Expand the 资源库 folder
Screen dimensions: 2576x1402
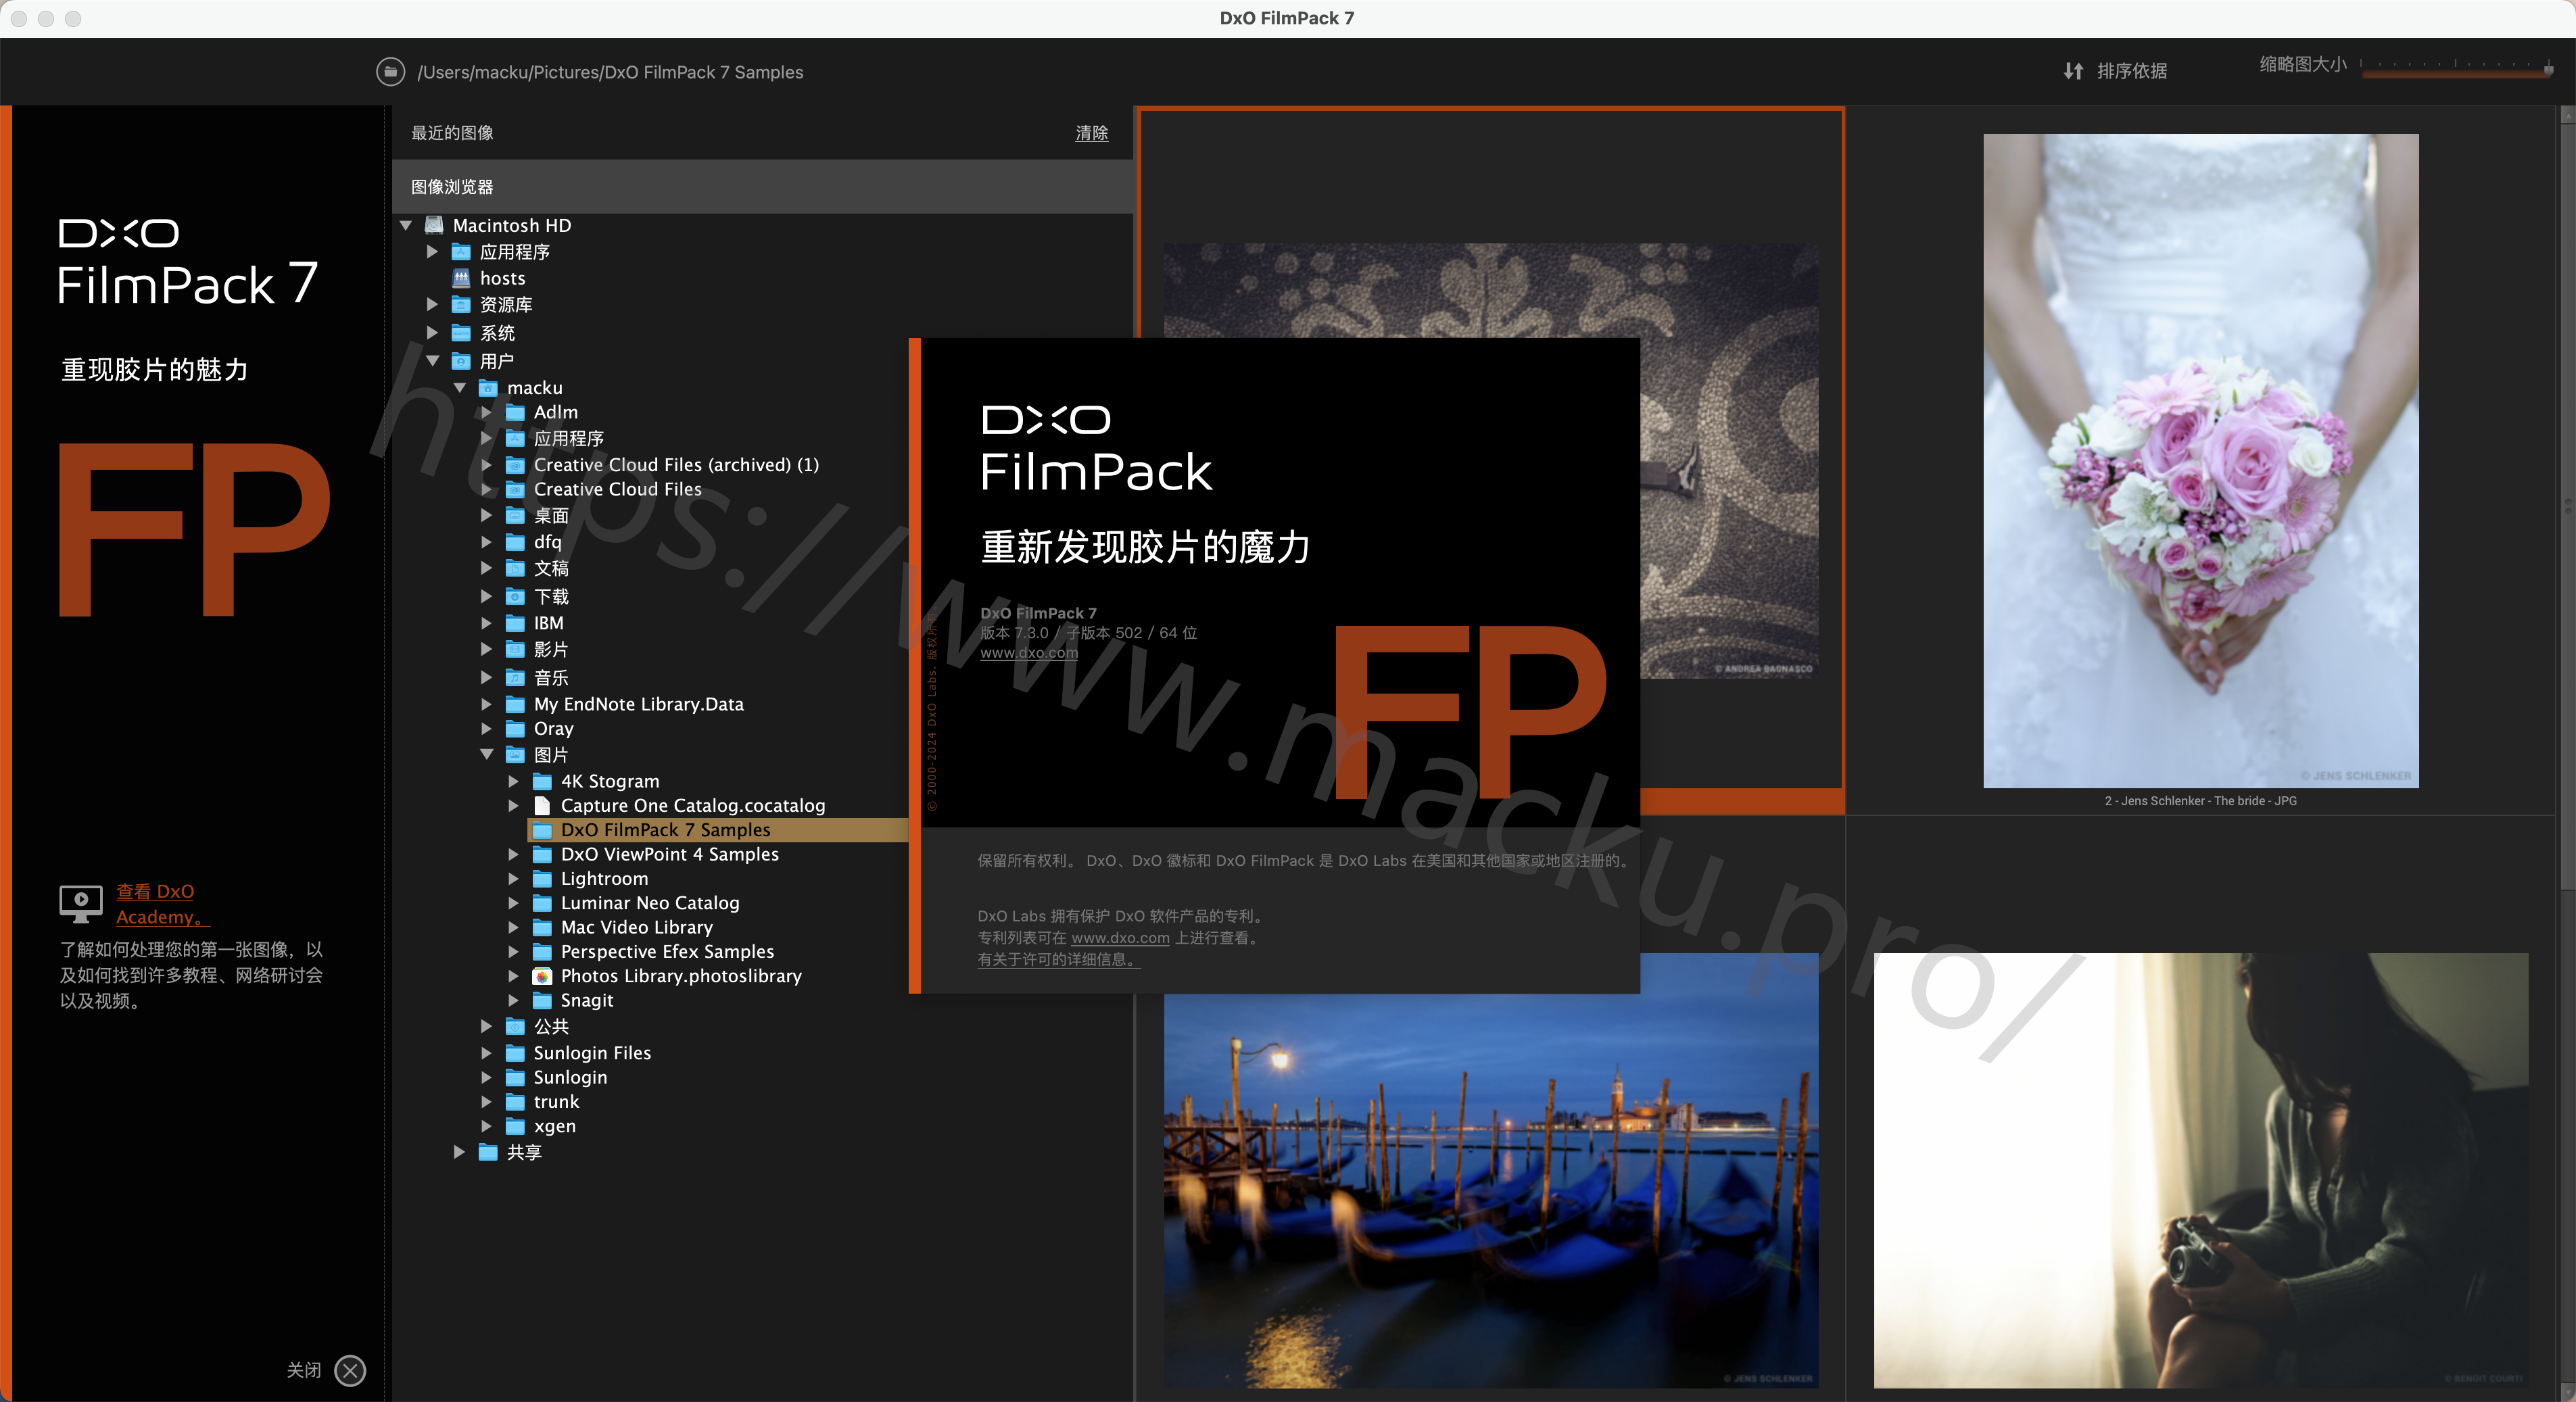point(432,304)
